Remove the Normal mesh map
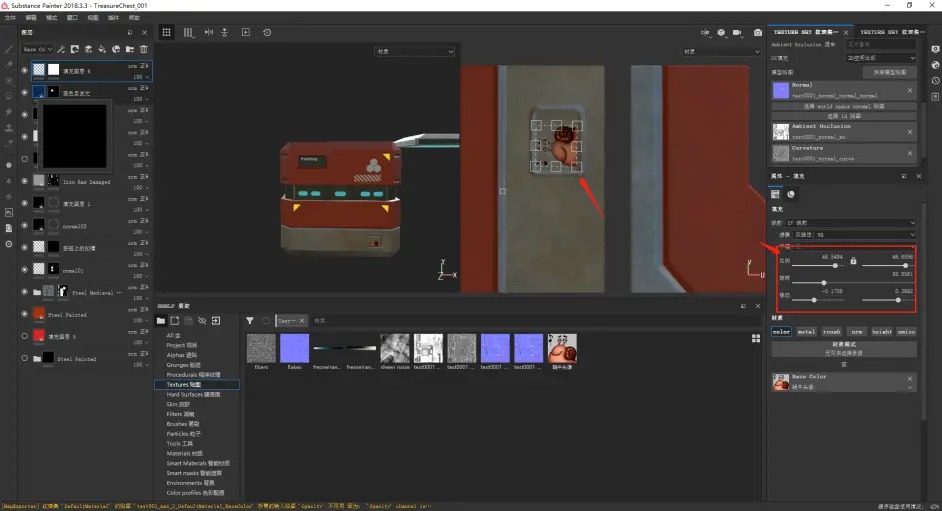Image resolution: width=942 pixels, height=511 pixels. 910,91
